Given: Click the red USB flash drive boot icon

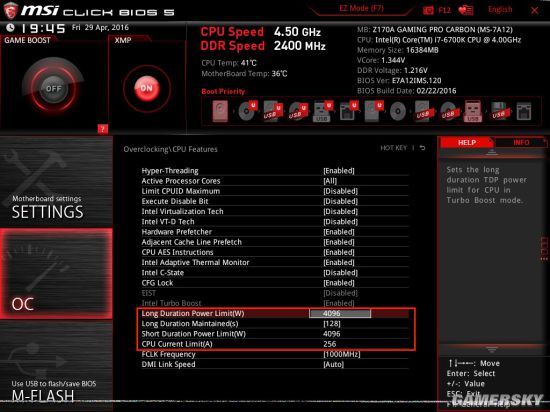Looking at the screenshot, I should (x=473, y=112).
